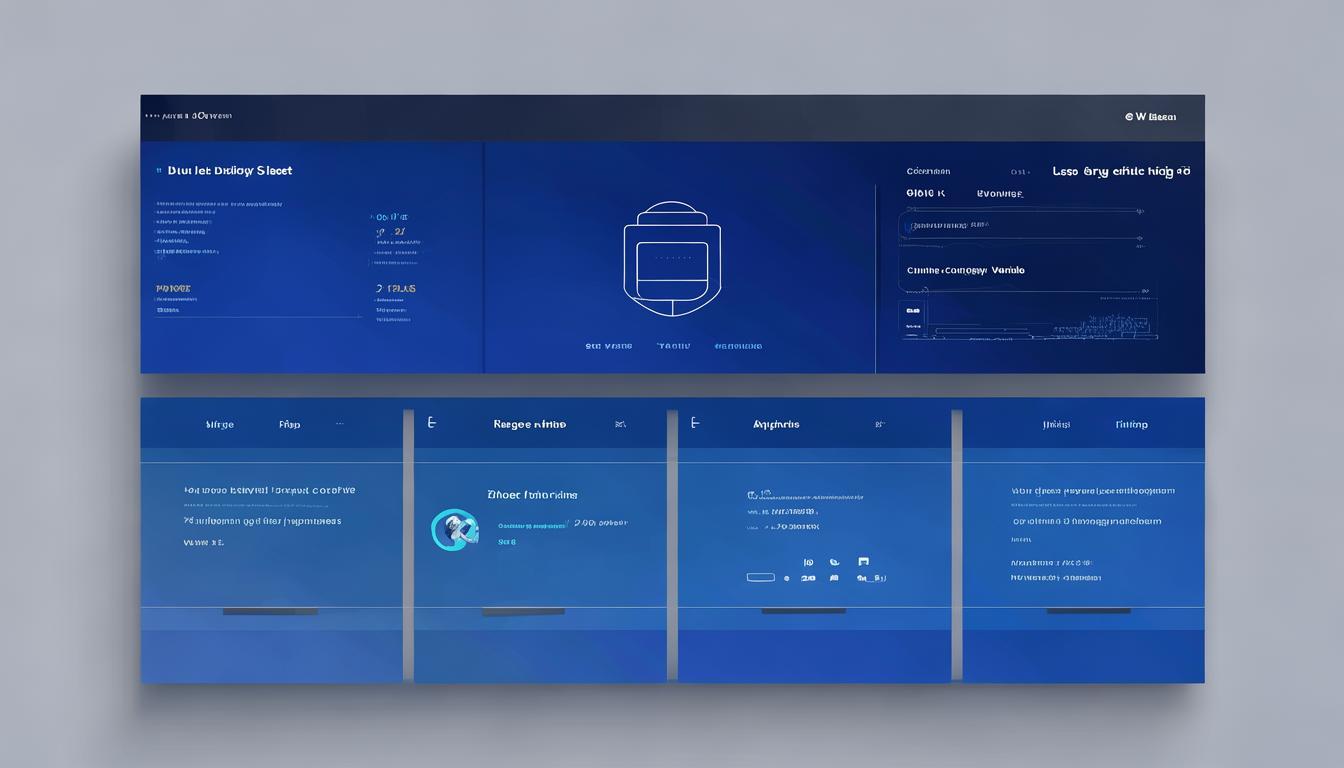Open the three-dot menu beside 'Fhap'
The image size is (1344, 768).
[x=340, y=424]
